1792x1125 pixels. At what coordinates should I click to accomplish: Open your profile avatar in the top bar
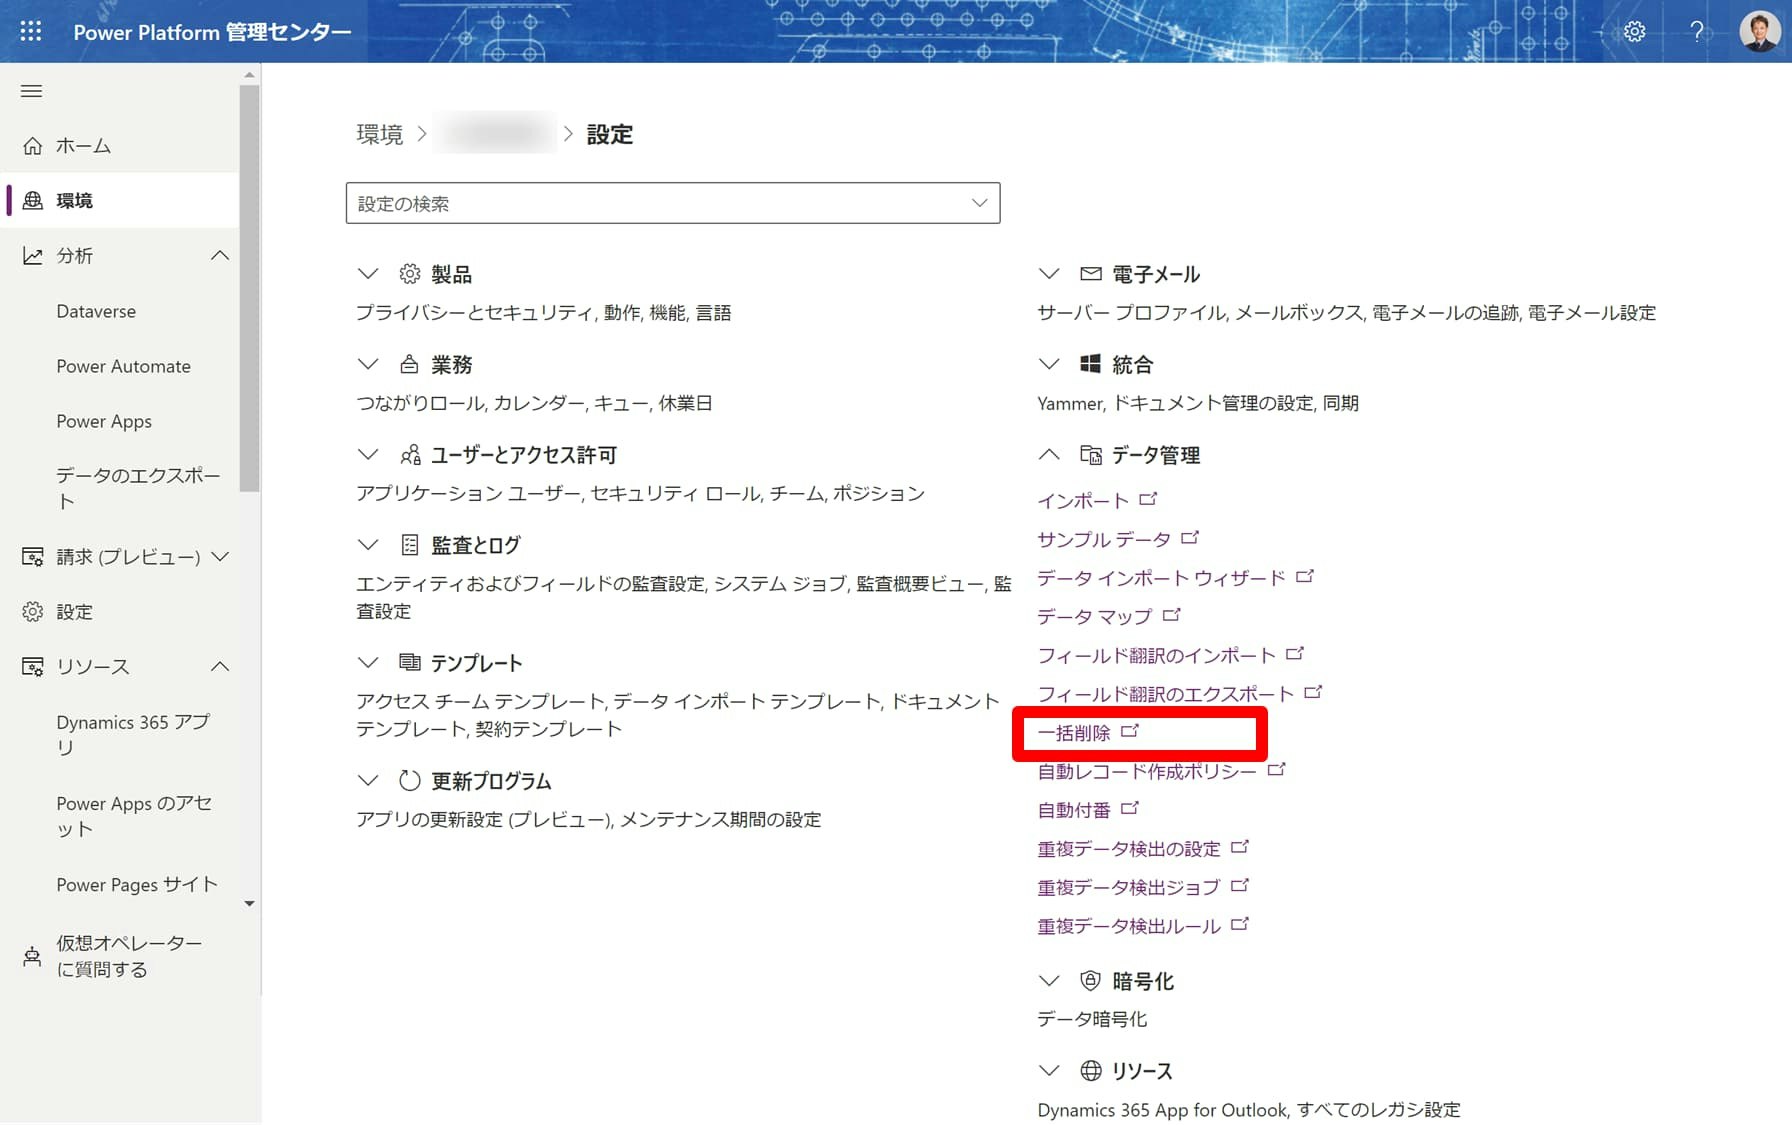pos(1760,31)
